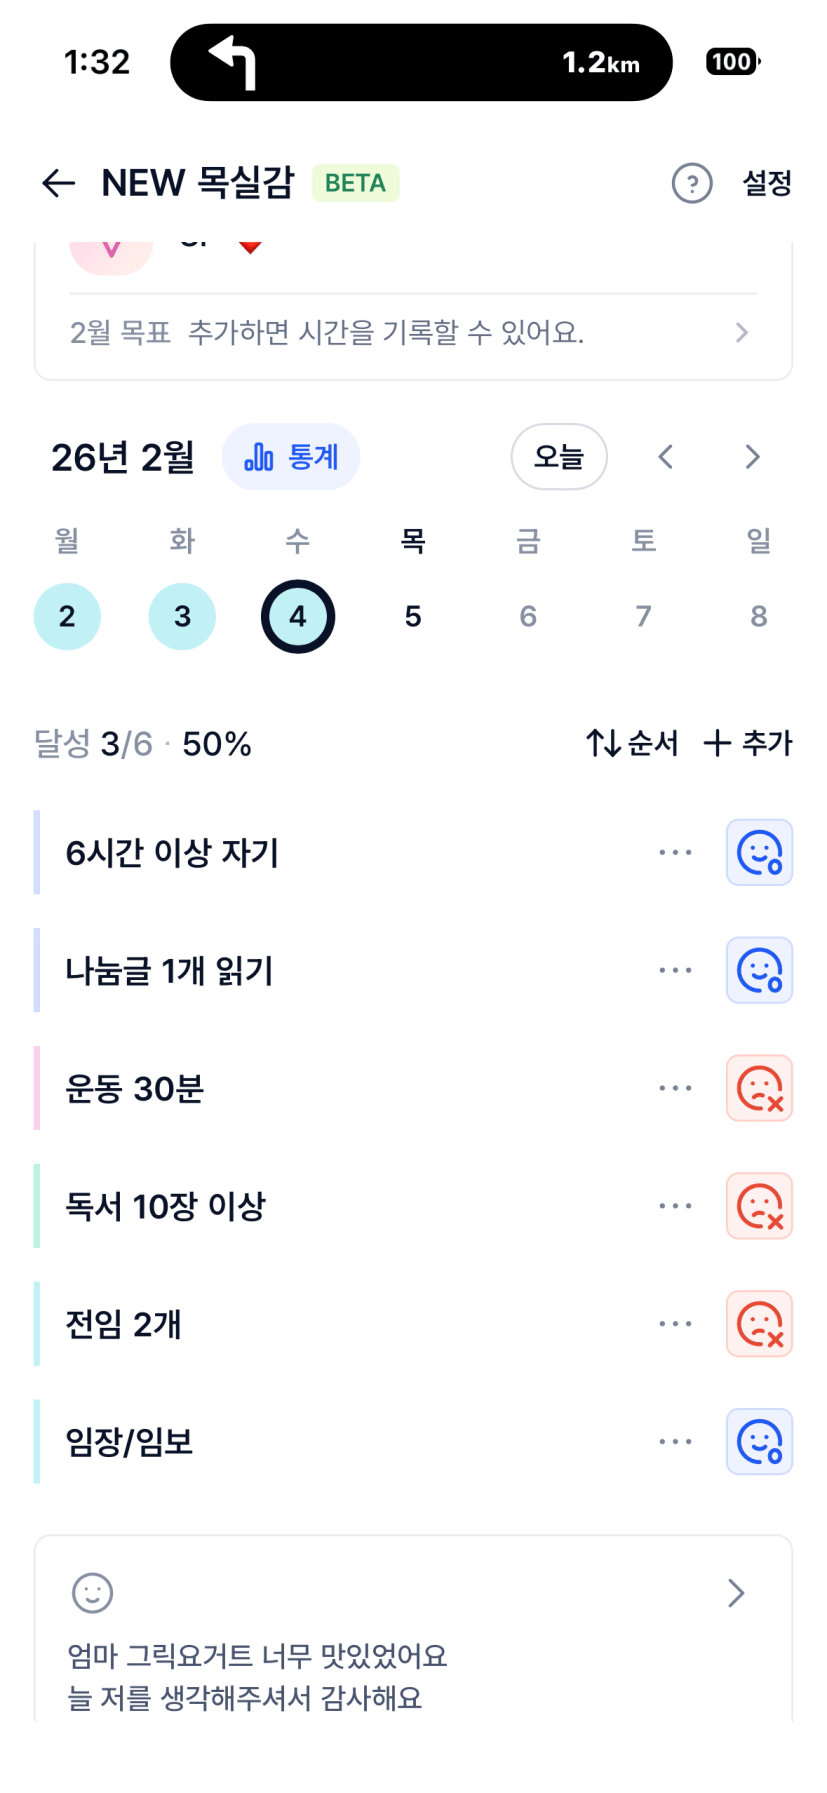Toggle achievement status for 6시간 이상 자기

[759, 853]
